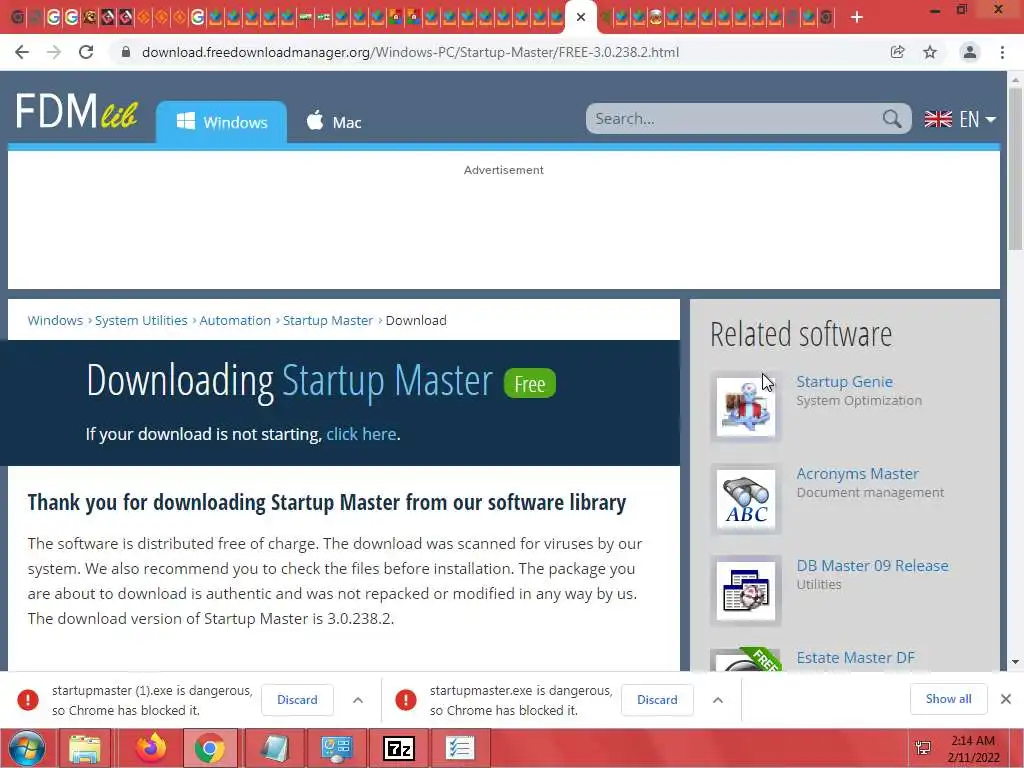Click the red warning icon for startupmaster.exe

406,699
